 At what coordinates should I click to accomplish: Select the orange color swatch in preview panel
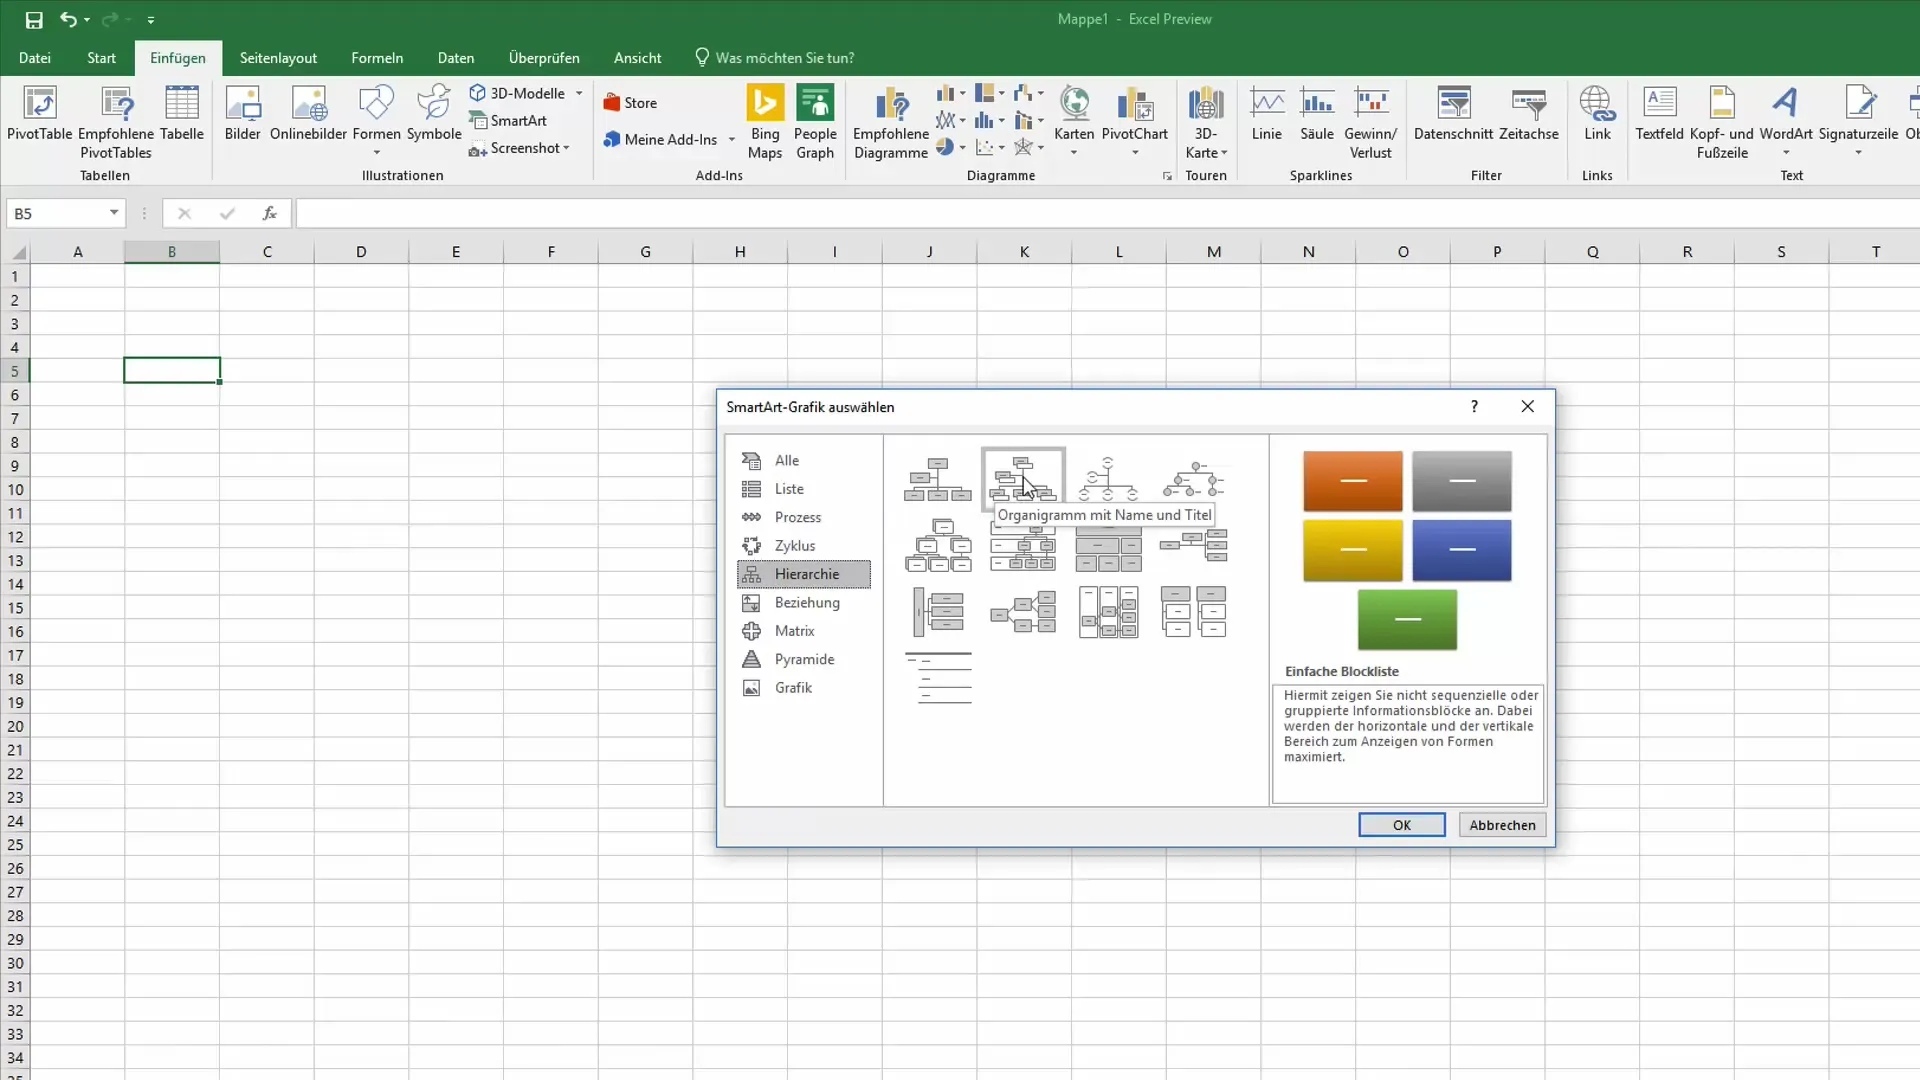[x=1352, y=480]
